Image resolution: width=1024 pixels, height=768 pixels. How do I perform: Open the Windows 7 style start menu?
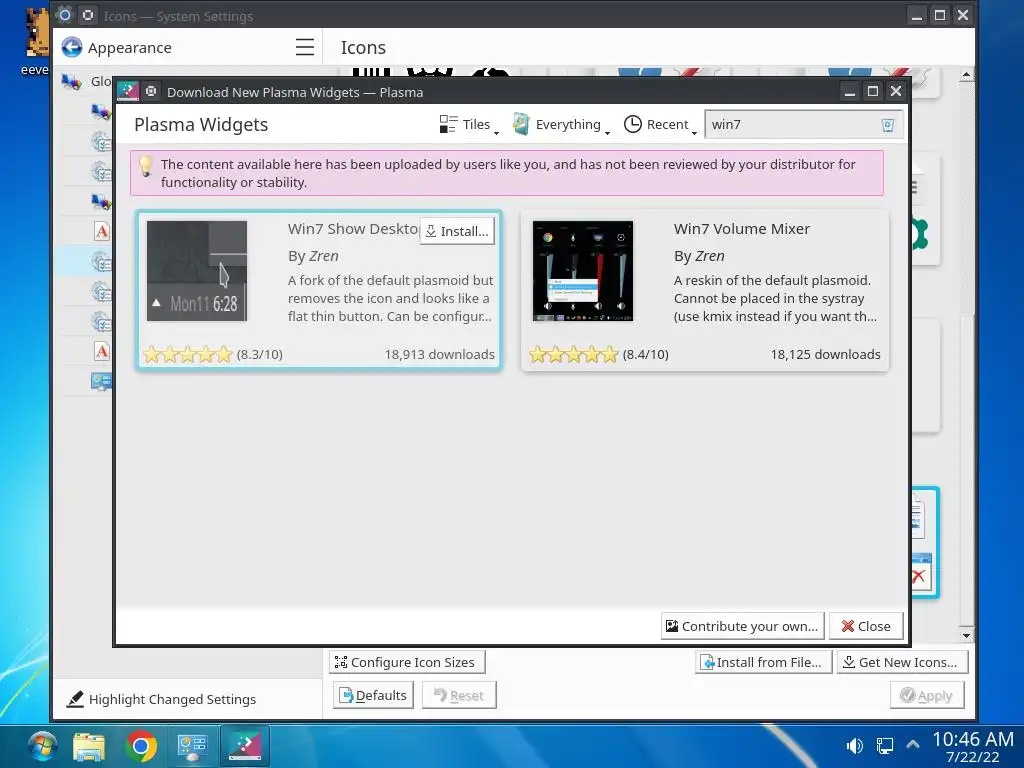(x=42, y=746)
